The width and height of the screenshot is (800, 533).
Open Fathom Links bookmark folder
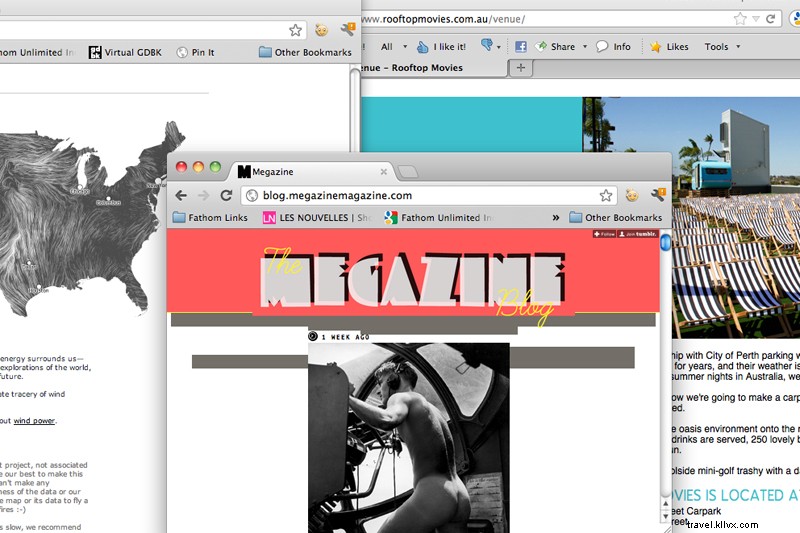point(211,218)
